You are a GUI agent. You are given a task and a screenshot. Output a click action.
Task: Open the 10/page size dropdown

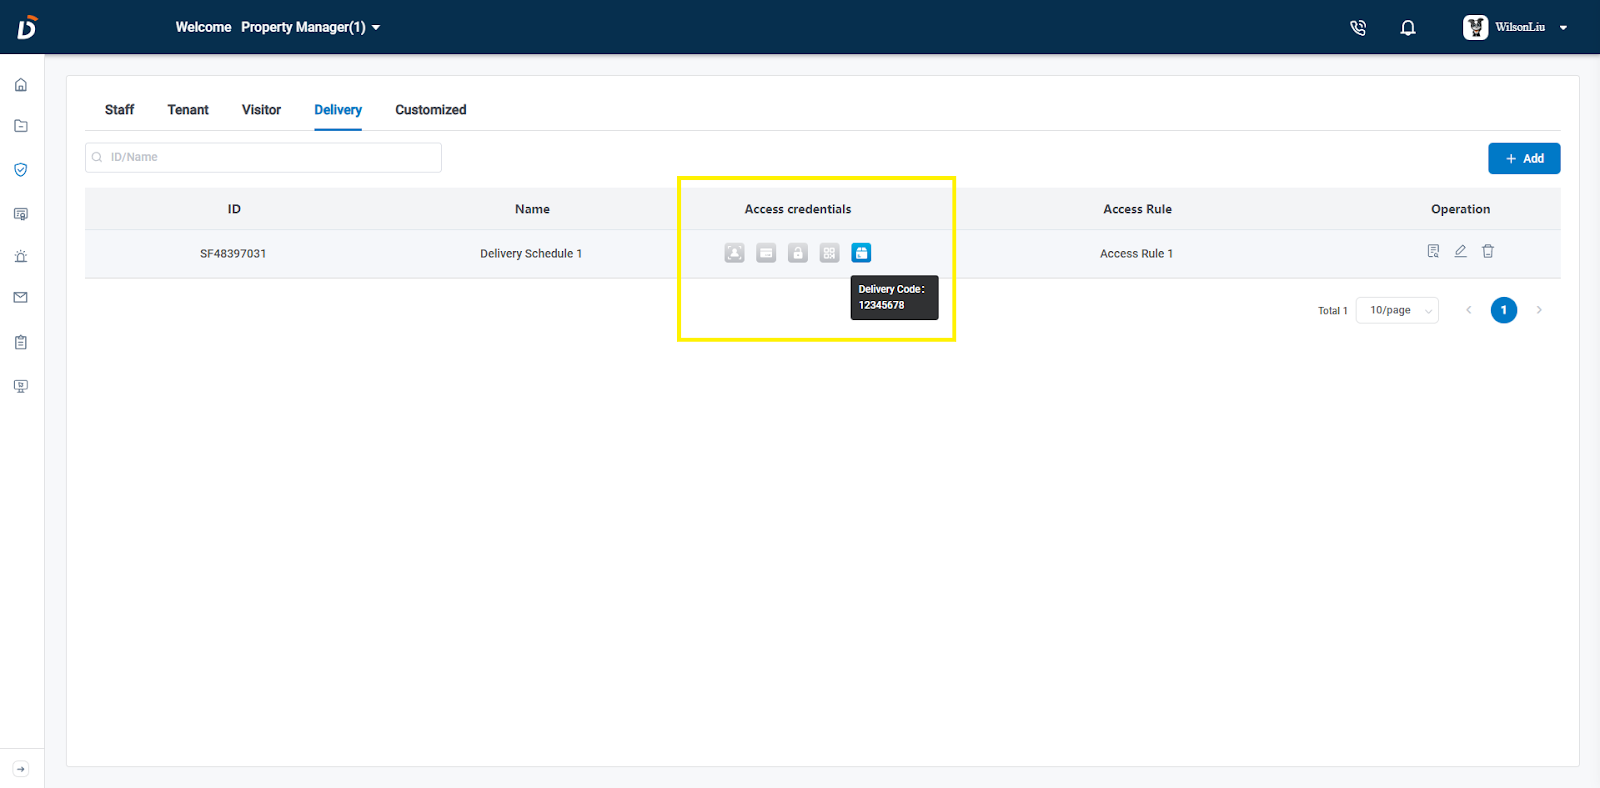(x=1397, y=310)
